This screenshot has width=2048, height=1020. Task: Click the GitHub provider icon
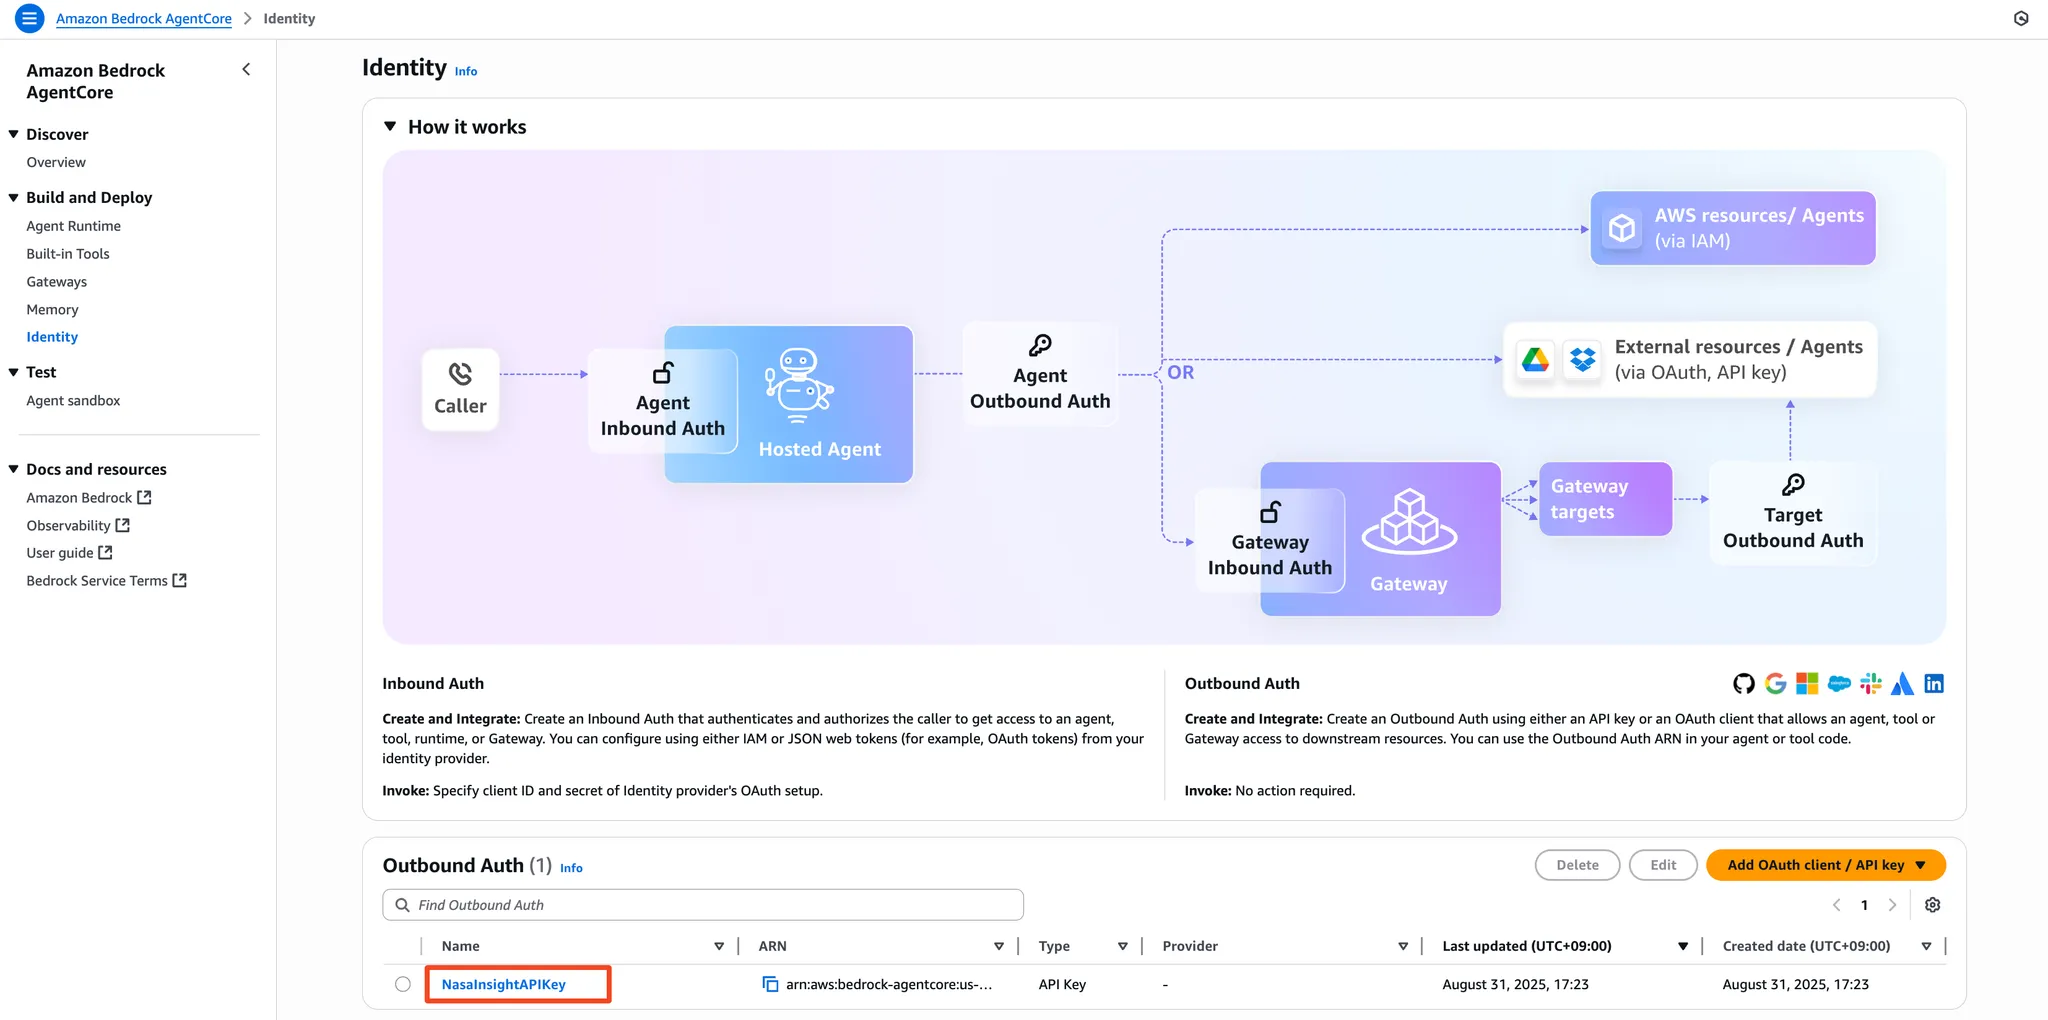pyautogui.click(x=1744, y=684)
